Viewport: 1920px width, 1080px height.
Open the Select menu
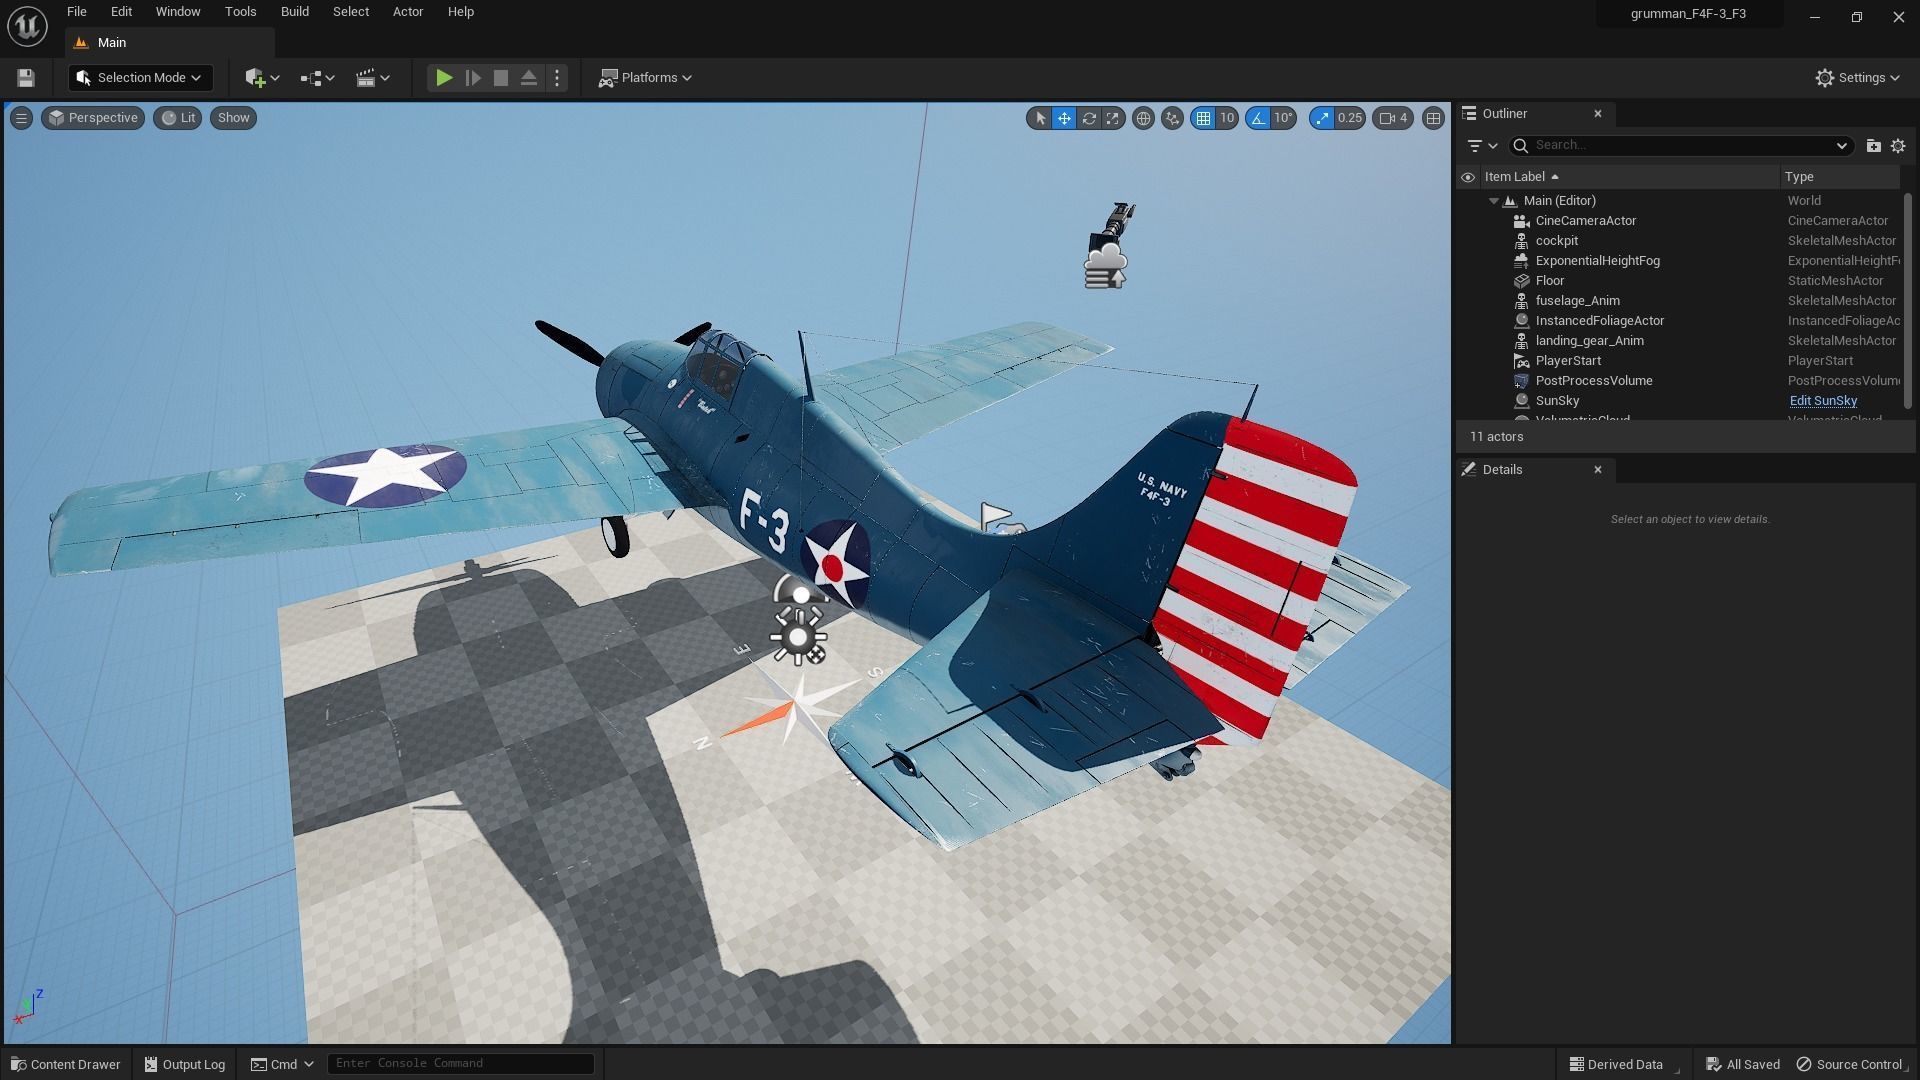pyautogui.click(x=351, y=12)
